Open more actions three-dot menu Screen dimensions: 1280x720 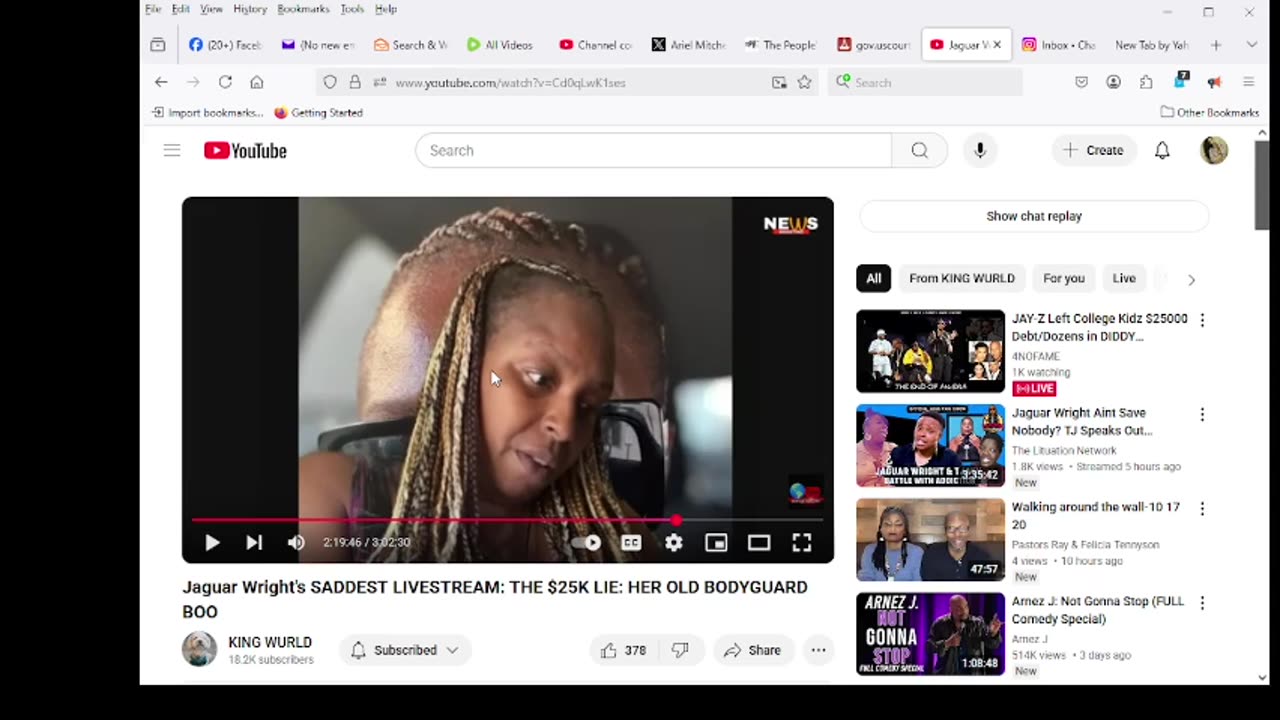click(818, 650)
